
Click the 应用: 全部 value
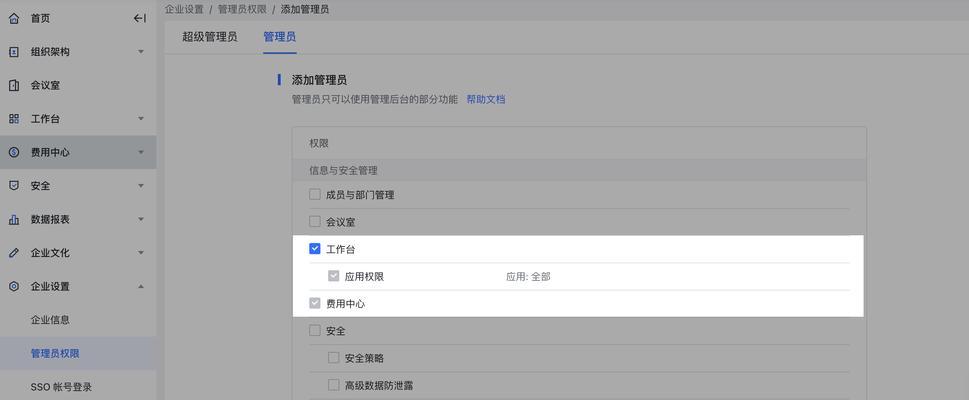pyautogui.click(x=528, y=276)
